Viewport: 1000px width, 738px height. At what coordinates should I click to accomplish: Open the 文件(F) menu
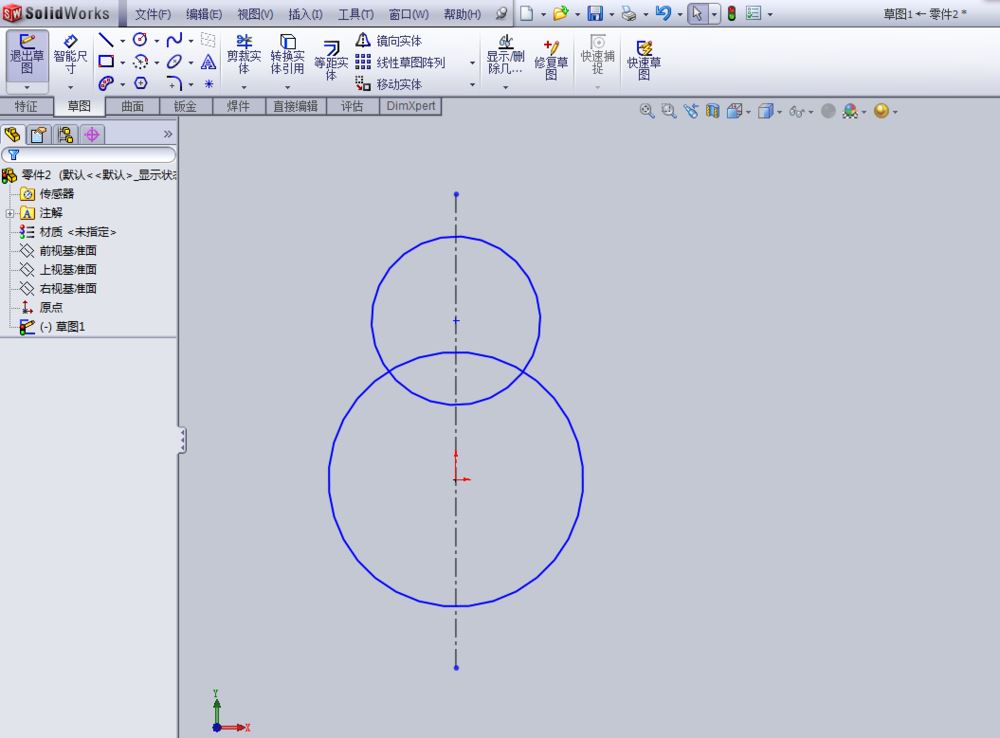pos(152,14)
